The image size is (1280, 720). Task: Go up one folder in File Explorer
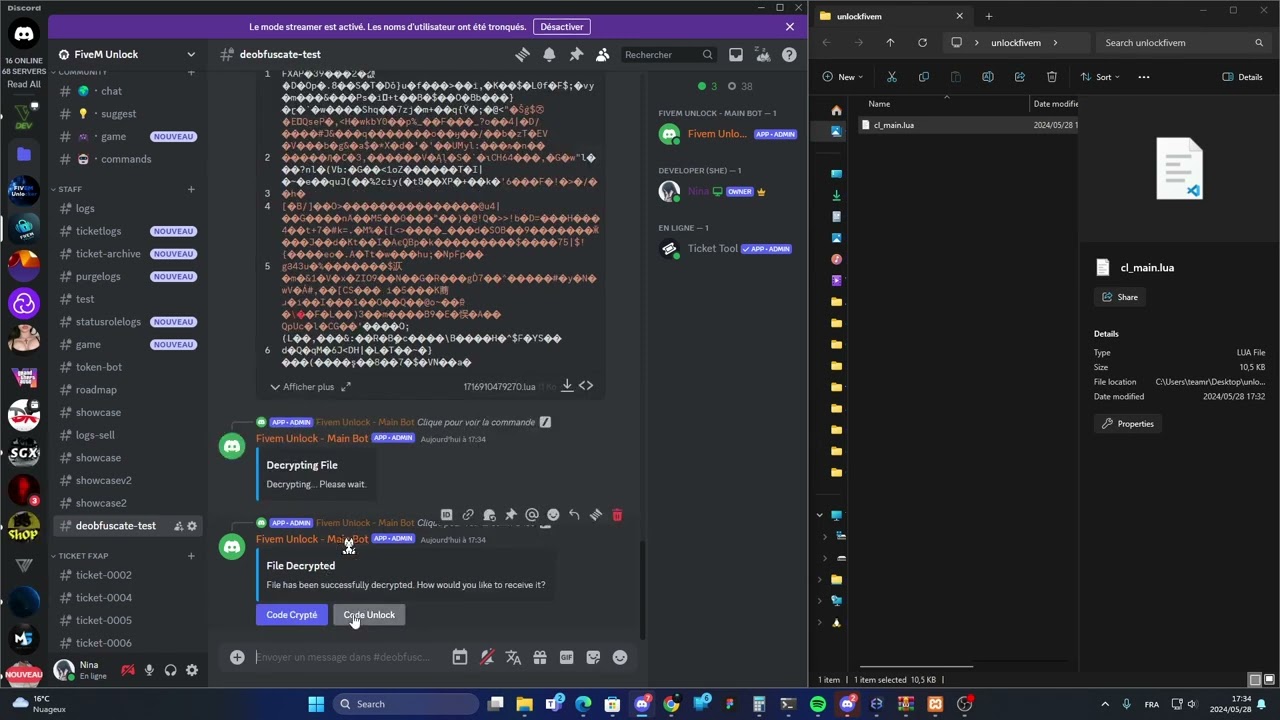tap(890, 43)
